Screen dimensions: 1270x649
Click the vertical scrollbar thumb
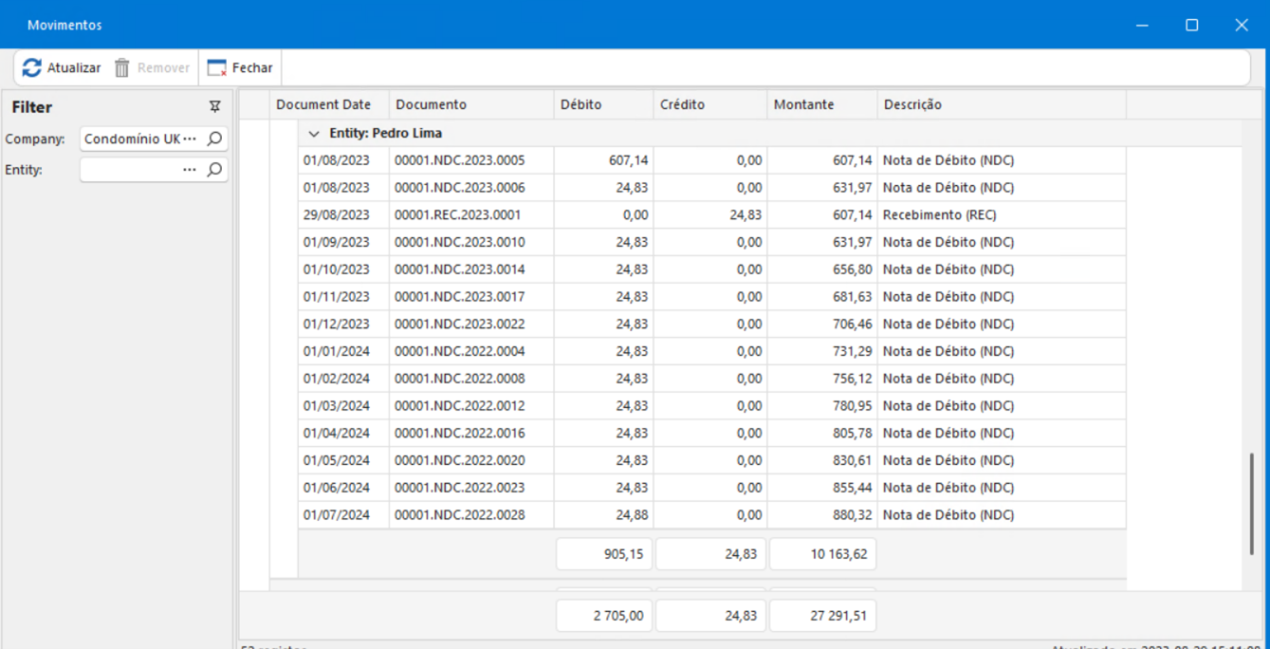pos(1251,503)
